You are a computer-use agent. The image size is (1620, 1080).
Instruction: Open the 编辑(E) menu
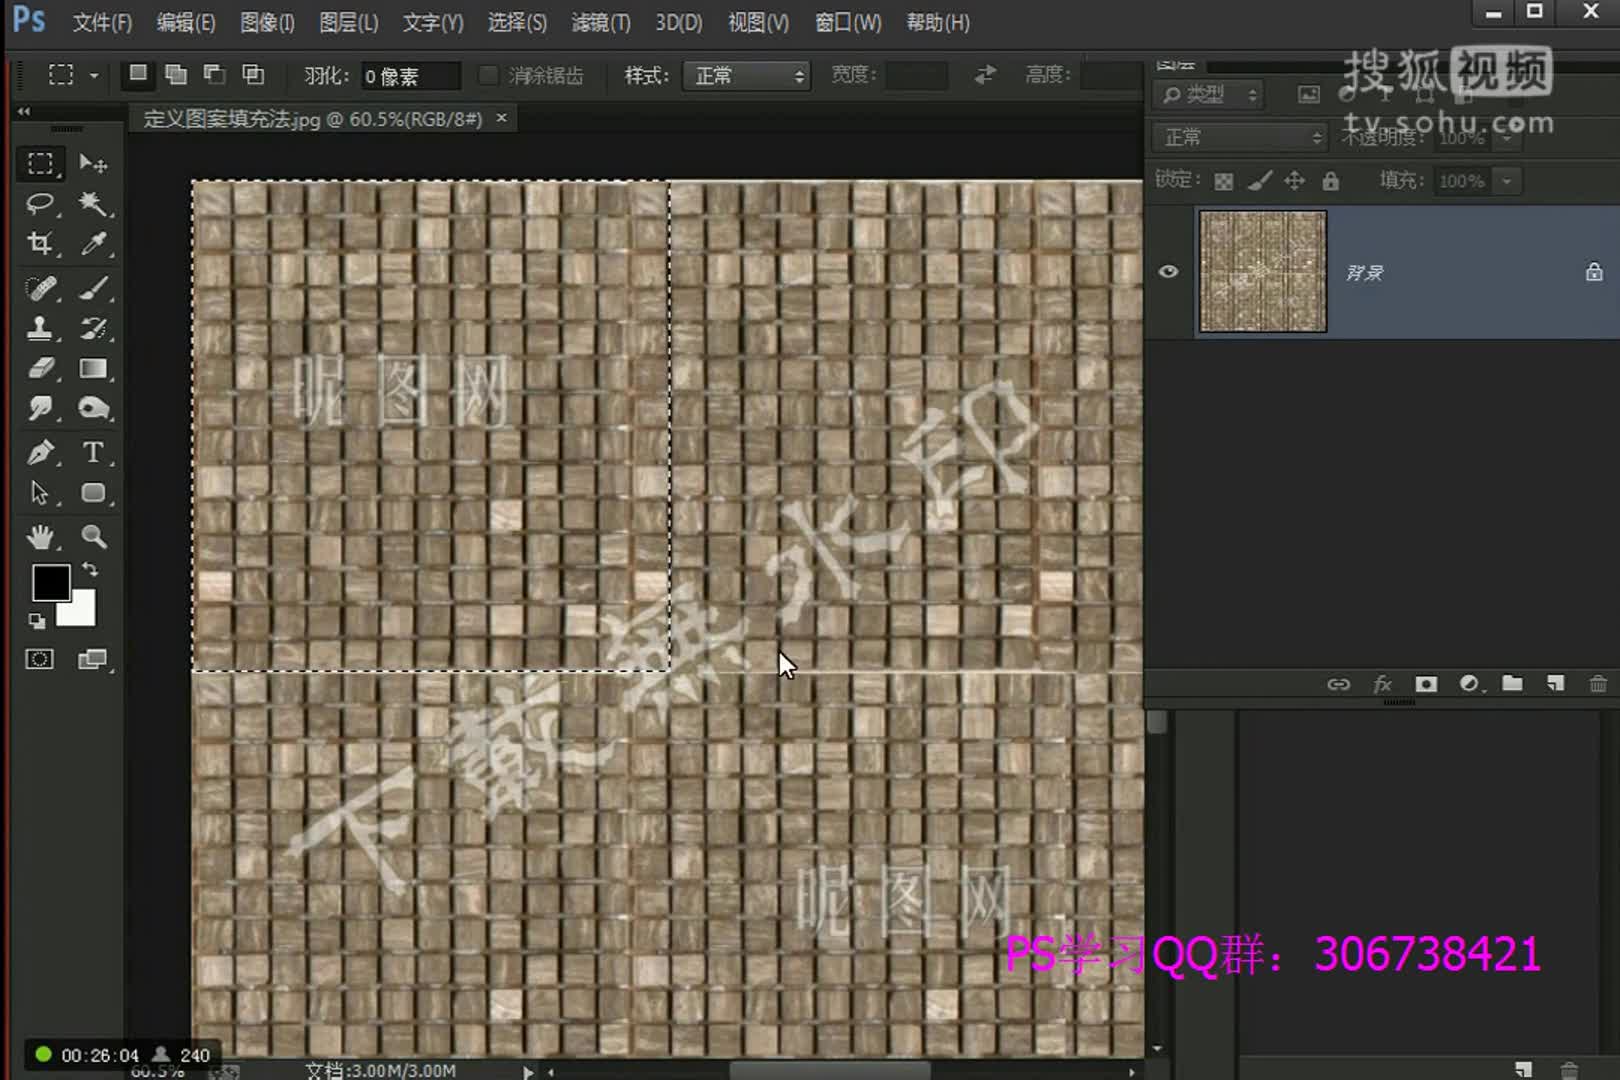(186, 22)
